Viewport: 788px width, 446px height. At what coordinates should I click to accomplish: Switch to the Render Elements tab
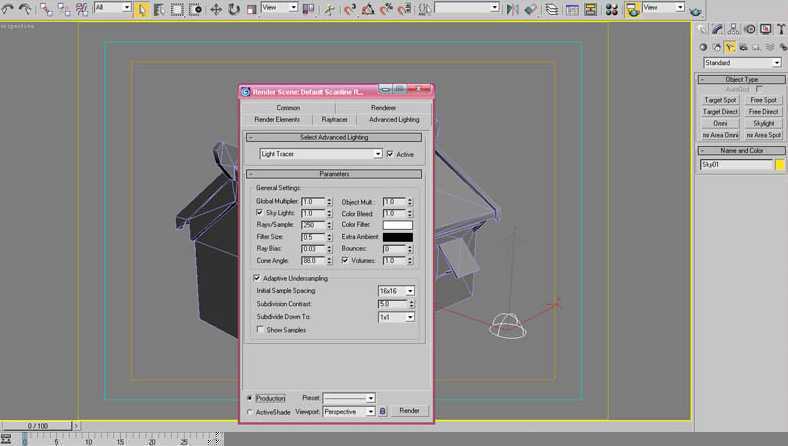pyautogui.click(x=277, y=120)
